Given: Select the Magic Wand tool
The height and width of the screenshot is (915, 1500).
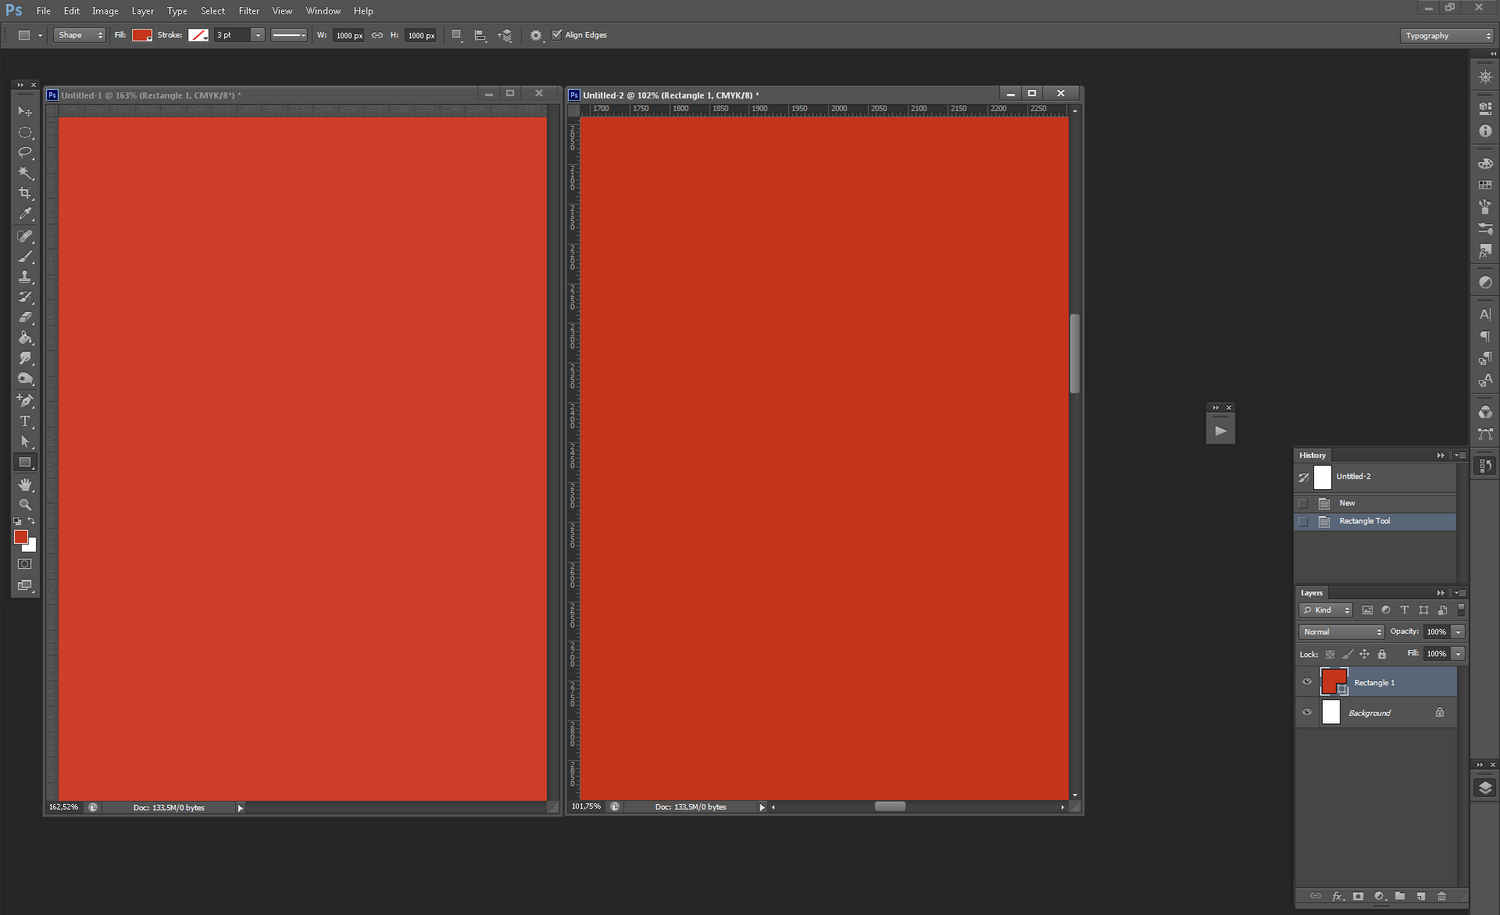Looking at the screenshot, I should click(25, 173).
